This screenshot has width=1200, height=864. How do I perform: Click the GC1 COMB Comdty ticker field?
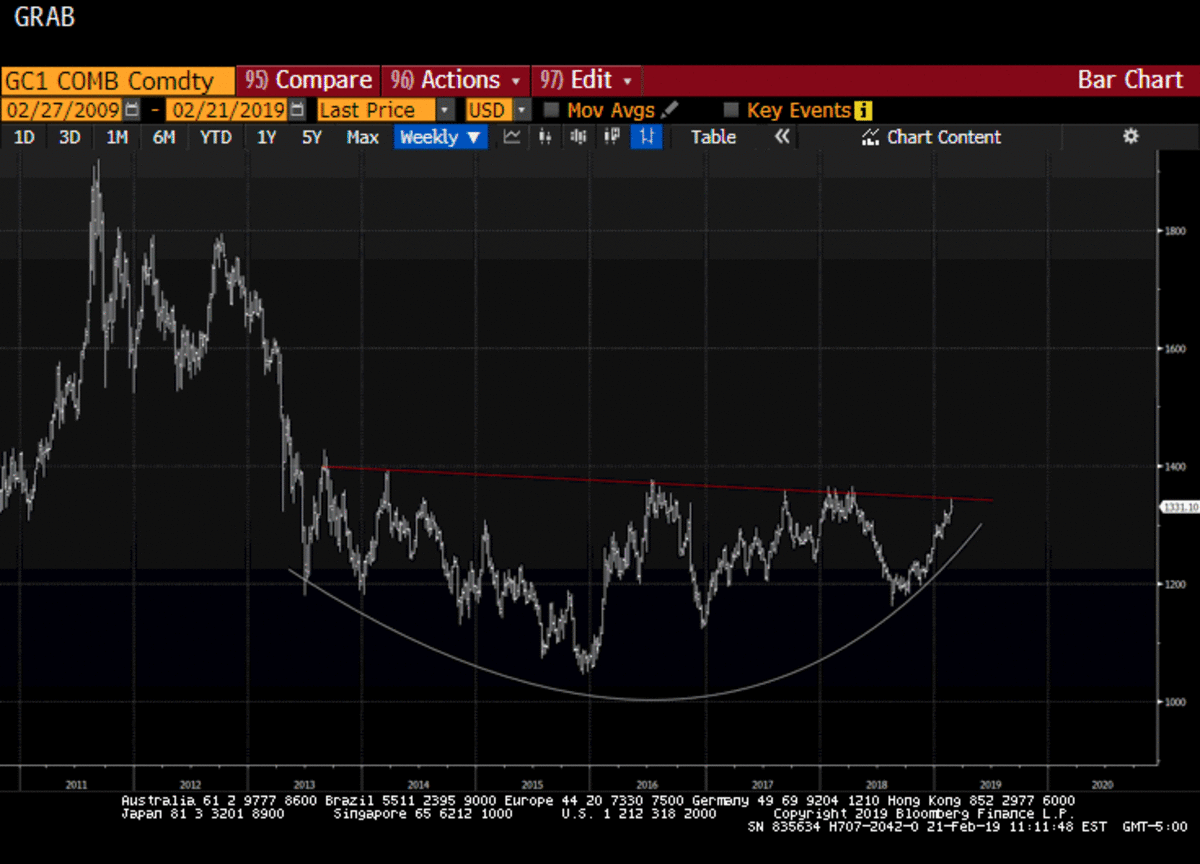112,80
